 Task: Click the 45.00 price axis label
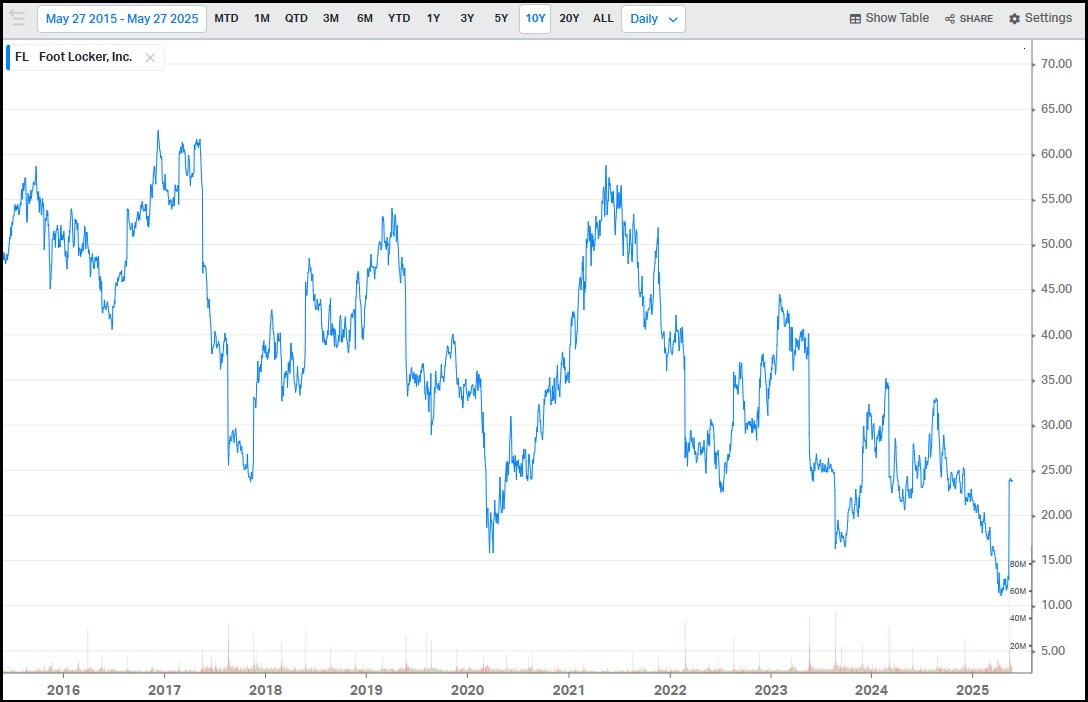coord(1056,289)
